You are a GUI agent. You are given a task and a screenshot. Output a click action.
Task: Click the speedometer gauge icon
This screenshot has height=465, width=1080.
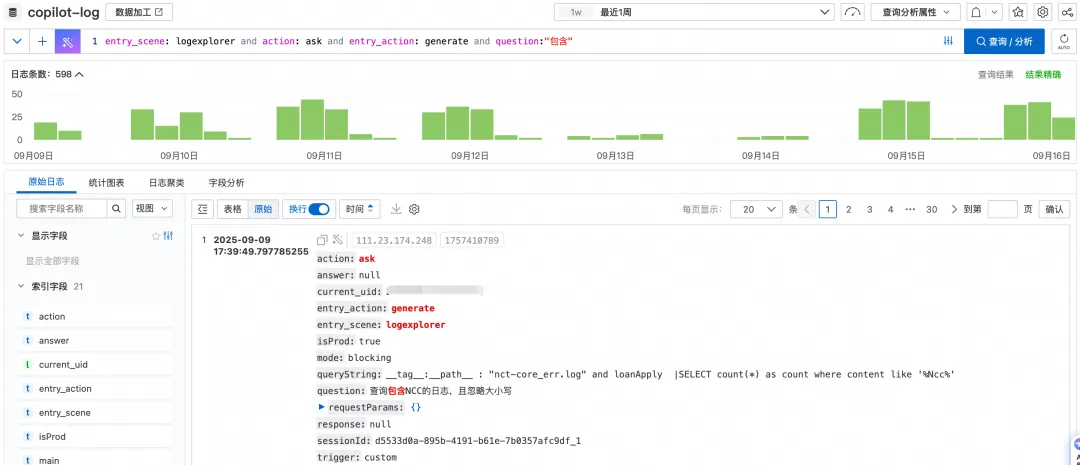pos(853,12)
